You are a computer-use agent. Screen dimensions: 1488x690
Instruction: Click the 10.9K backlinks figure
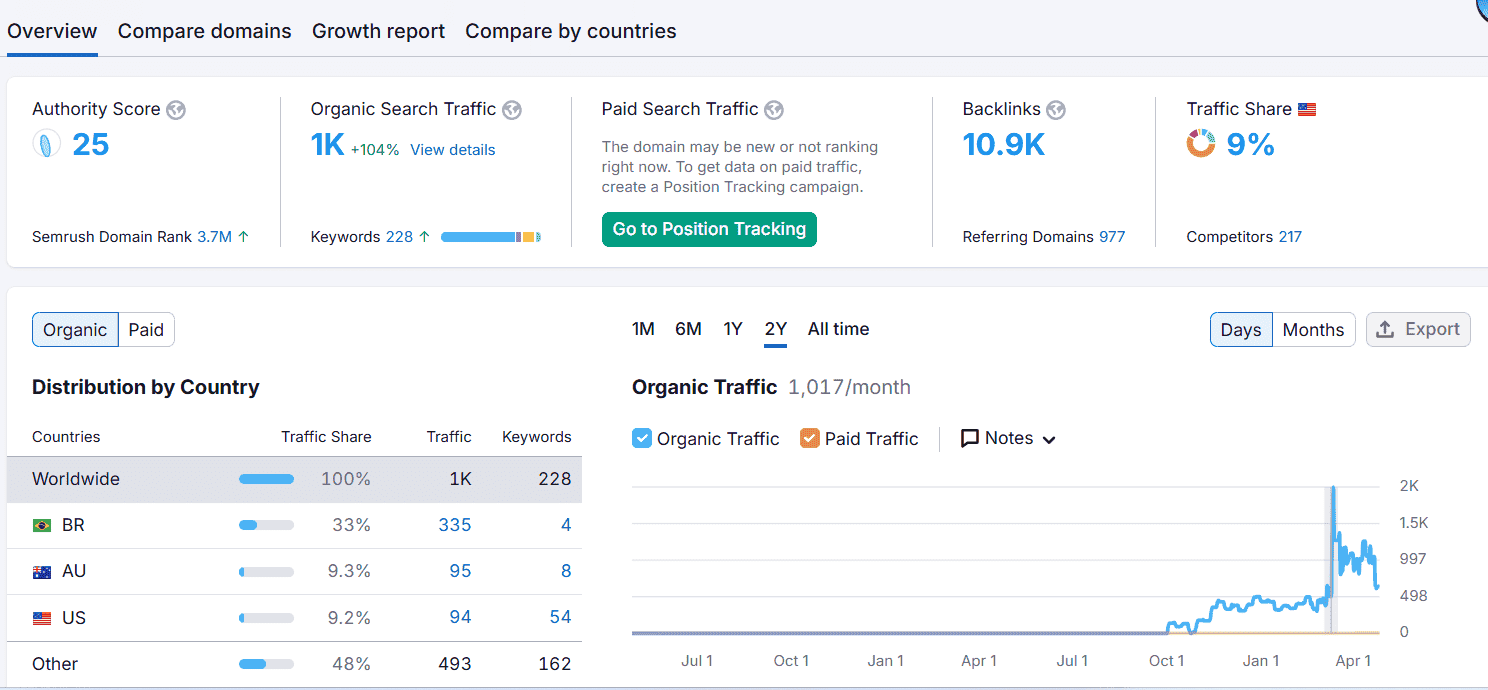pos(1004,145)
